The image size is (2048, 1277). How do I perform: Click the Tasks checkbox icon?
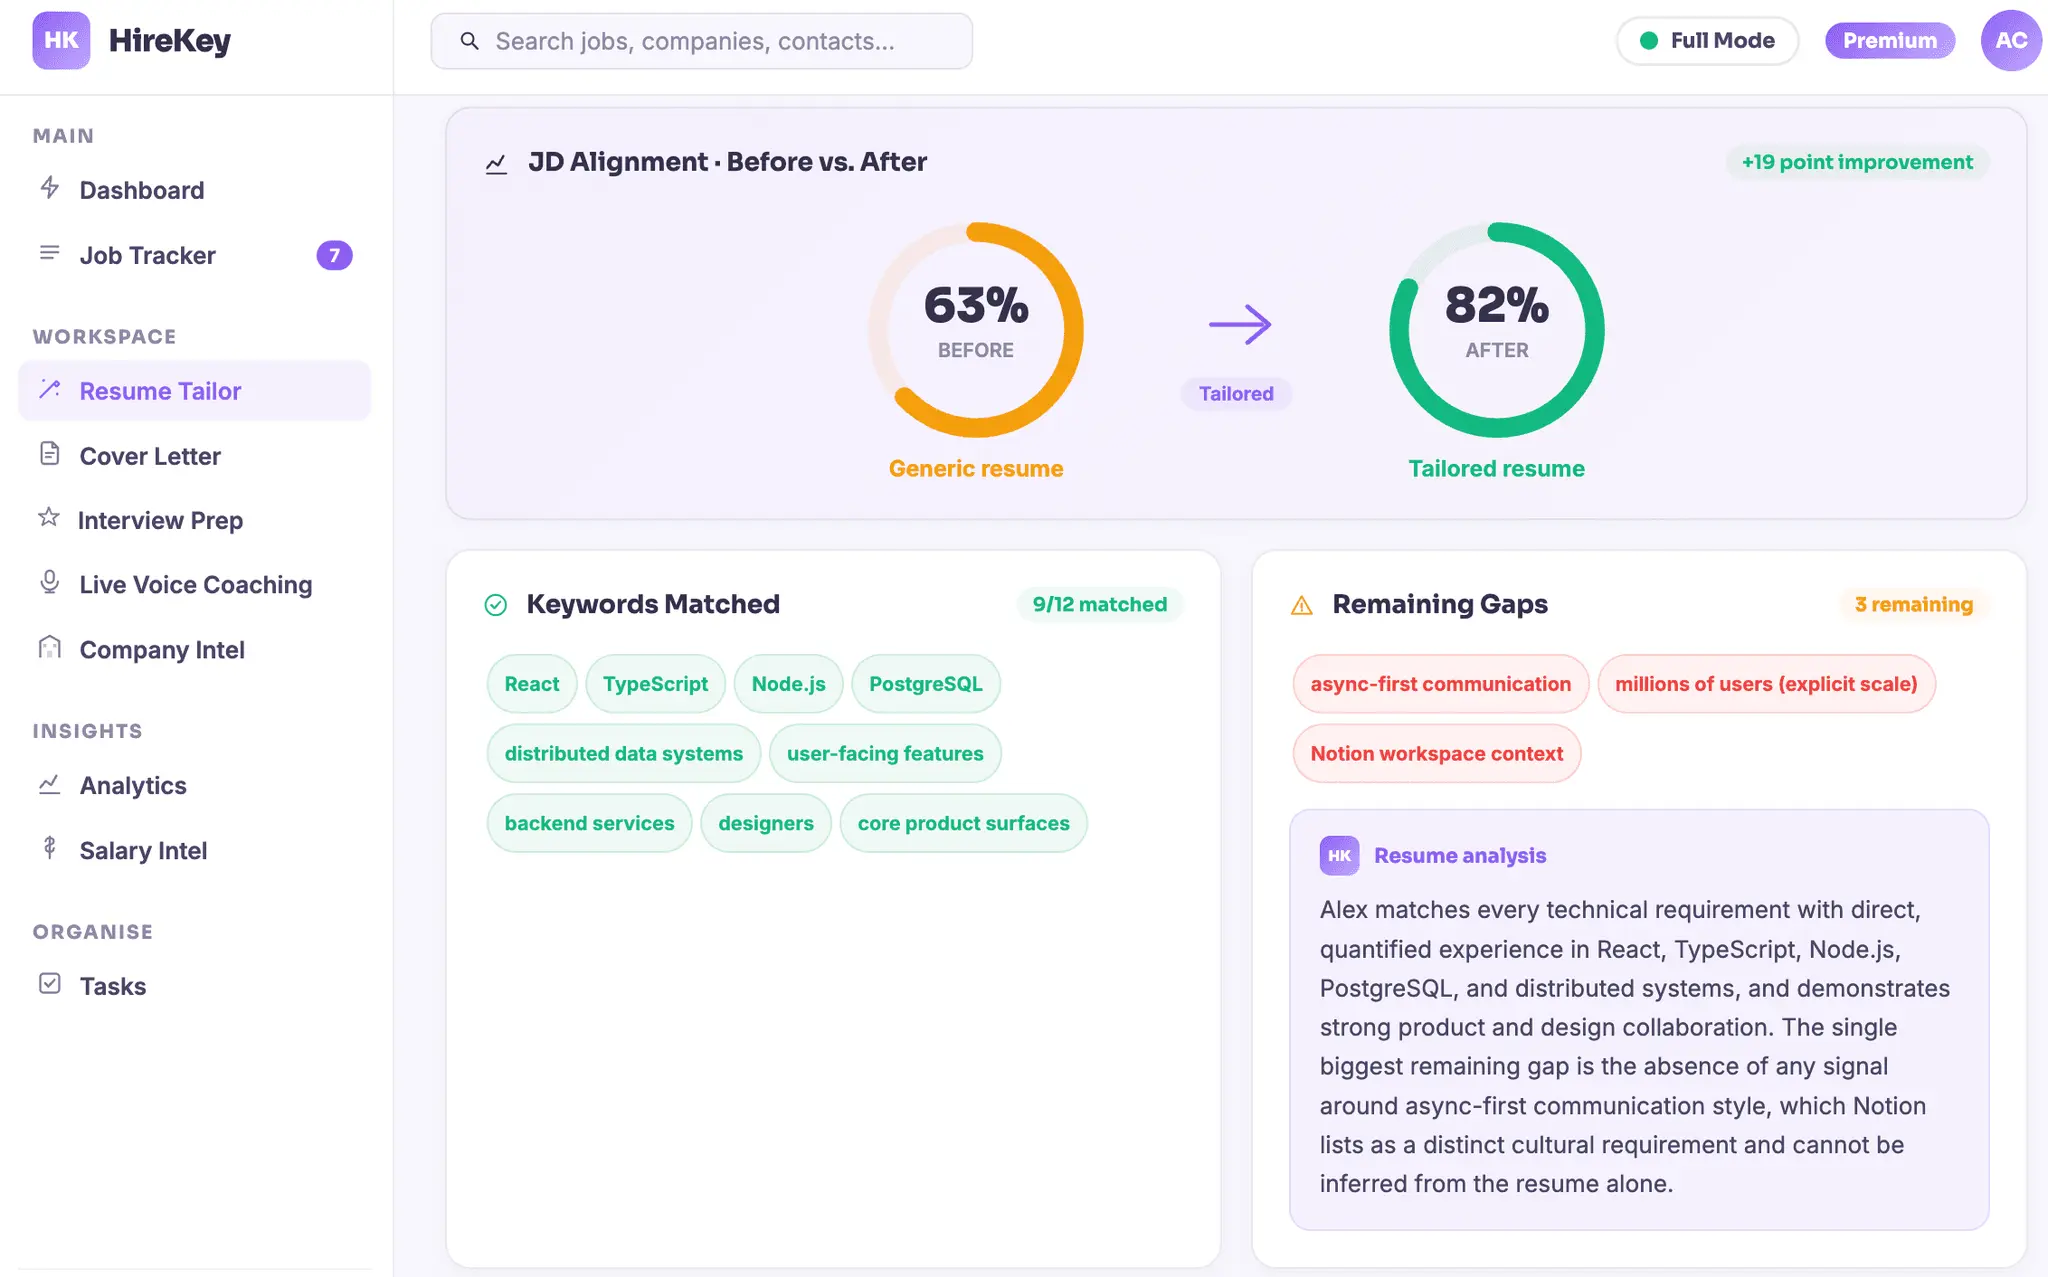click(x=49, y=984)
